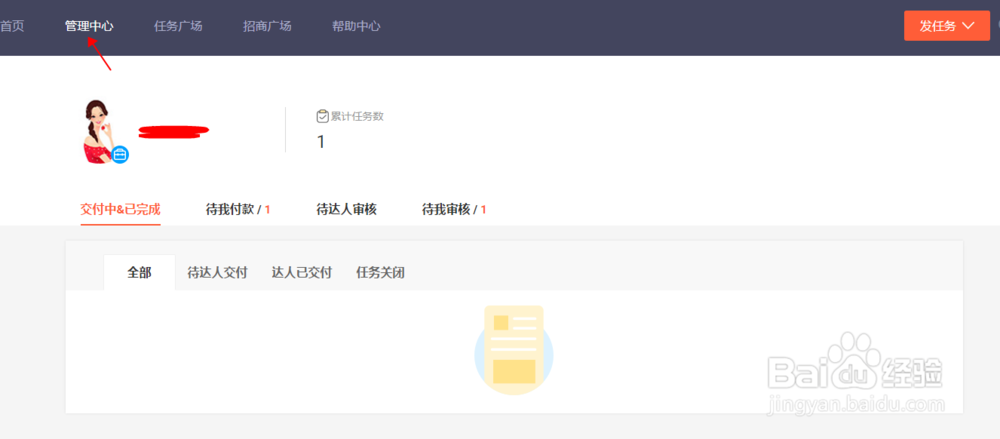Expand the 发任务 dropdown chevron
This screenshot has width=1000, height=439.
point(969,26)
